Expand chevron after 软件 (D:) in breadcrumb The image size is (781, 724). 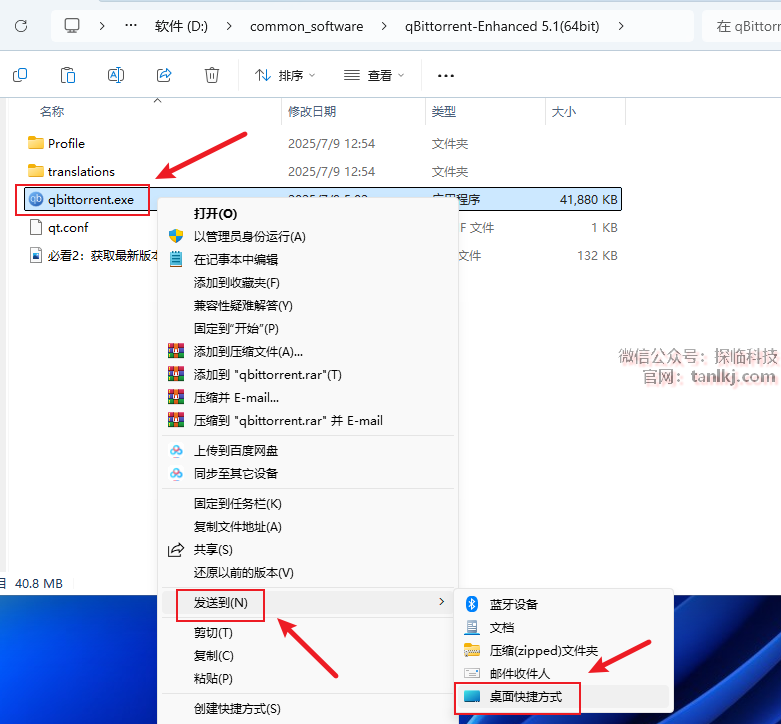pos(229,26)
